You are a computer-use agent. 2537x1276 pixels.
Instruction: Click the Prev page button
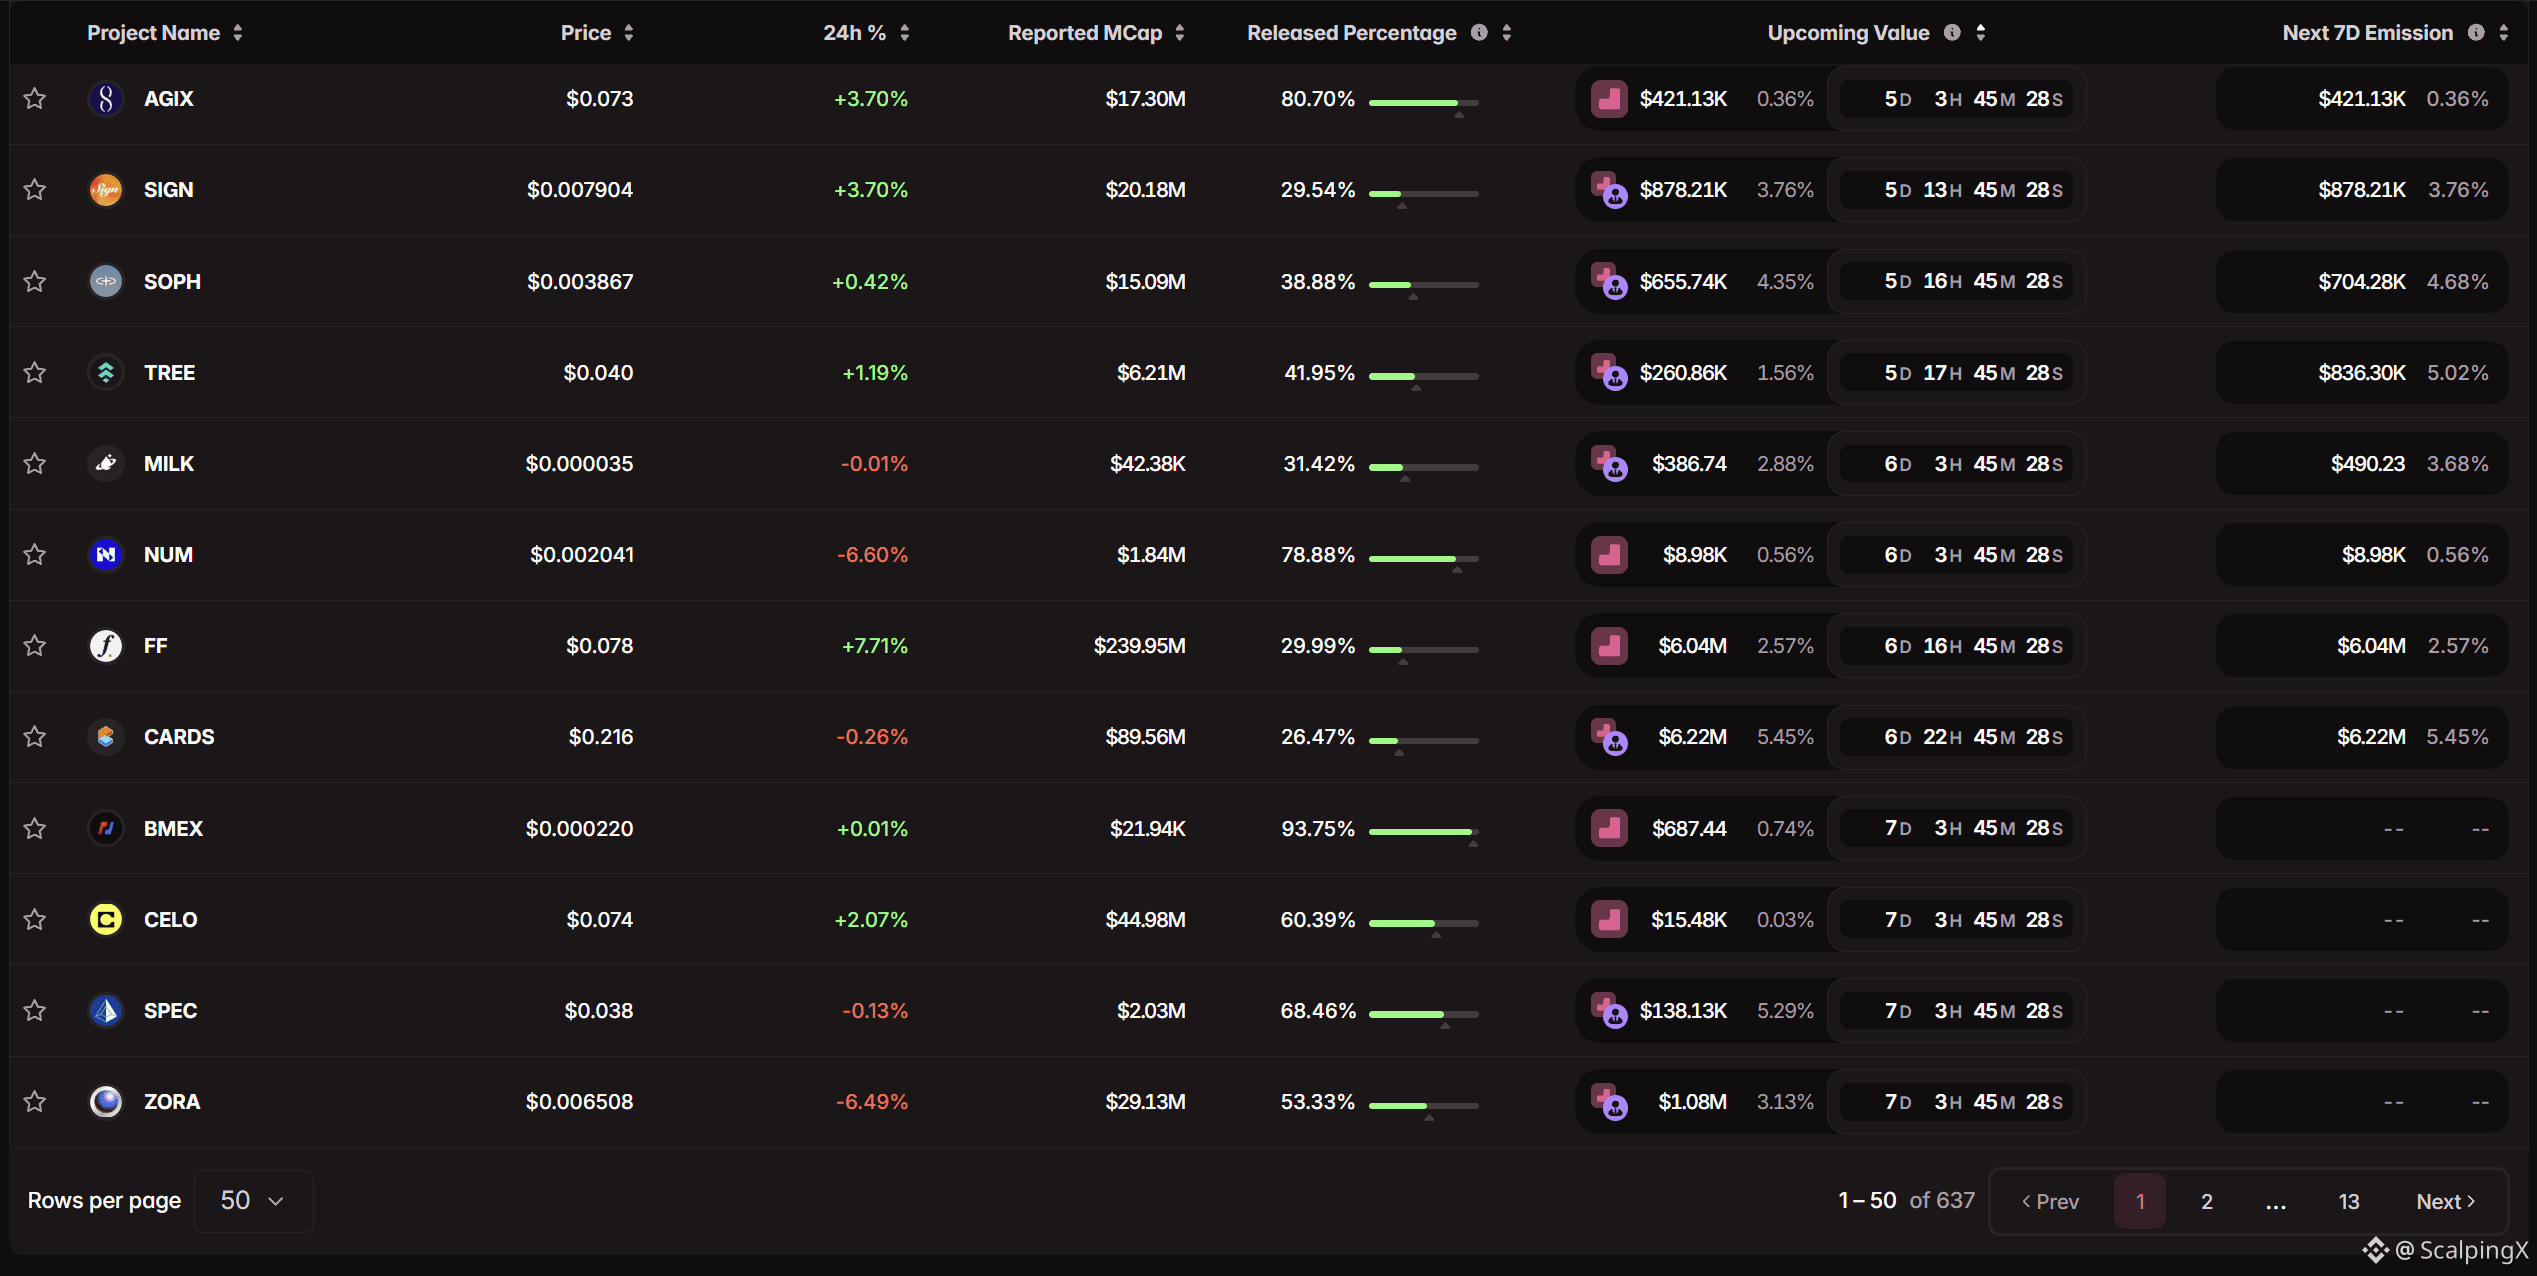[2051, 1202]
